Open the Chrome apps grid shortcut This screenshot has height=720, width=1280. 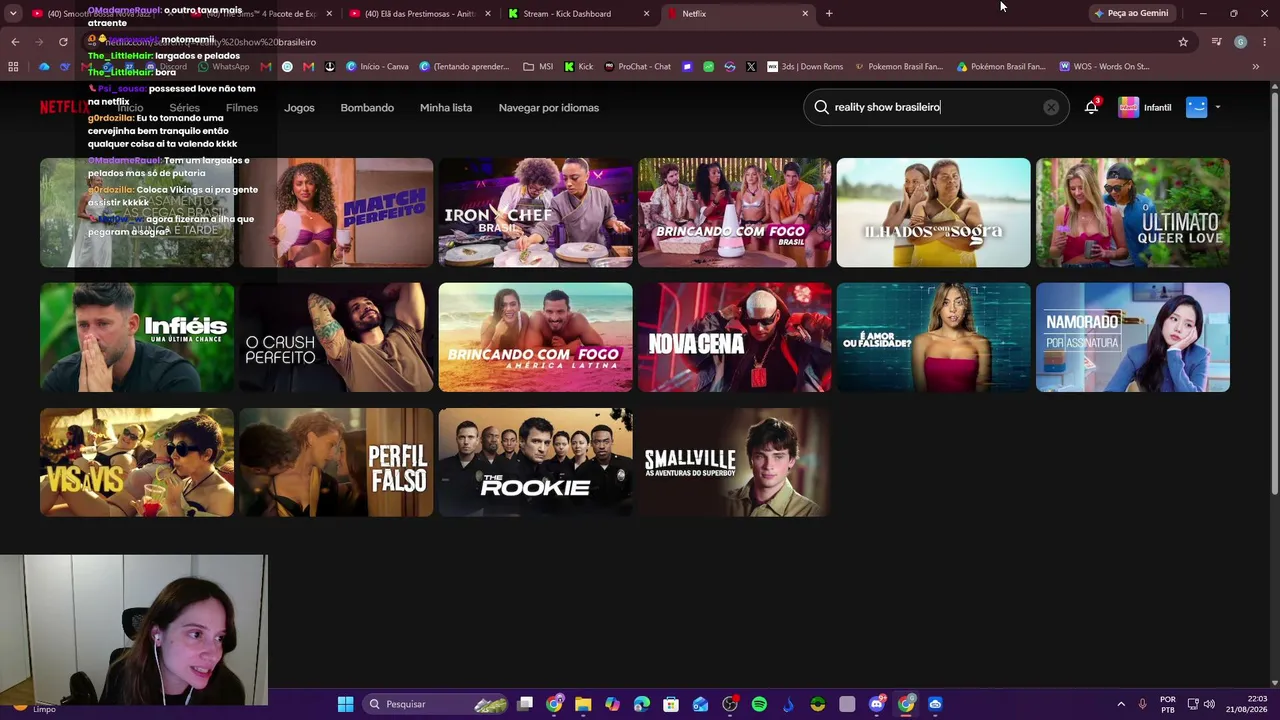(x=13, y=67)
